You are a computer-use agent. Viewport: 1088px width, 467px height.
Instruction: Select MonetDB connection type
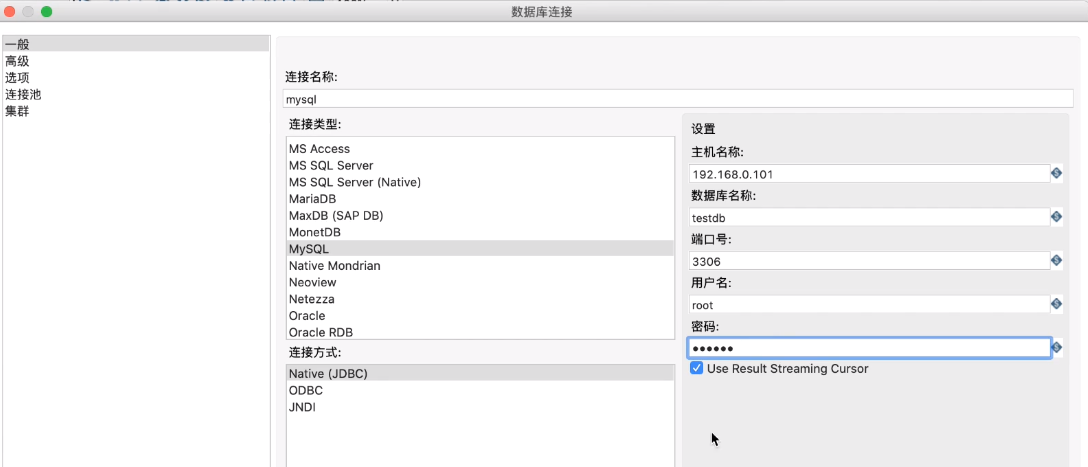(x=479, y=232)
